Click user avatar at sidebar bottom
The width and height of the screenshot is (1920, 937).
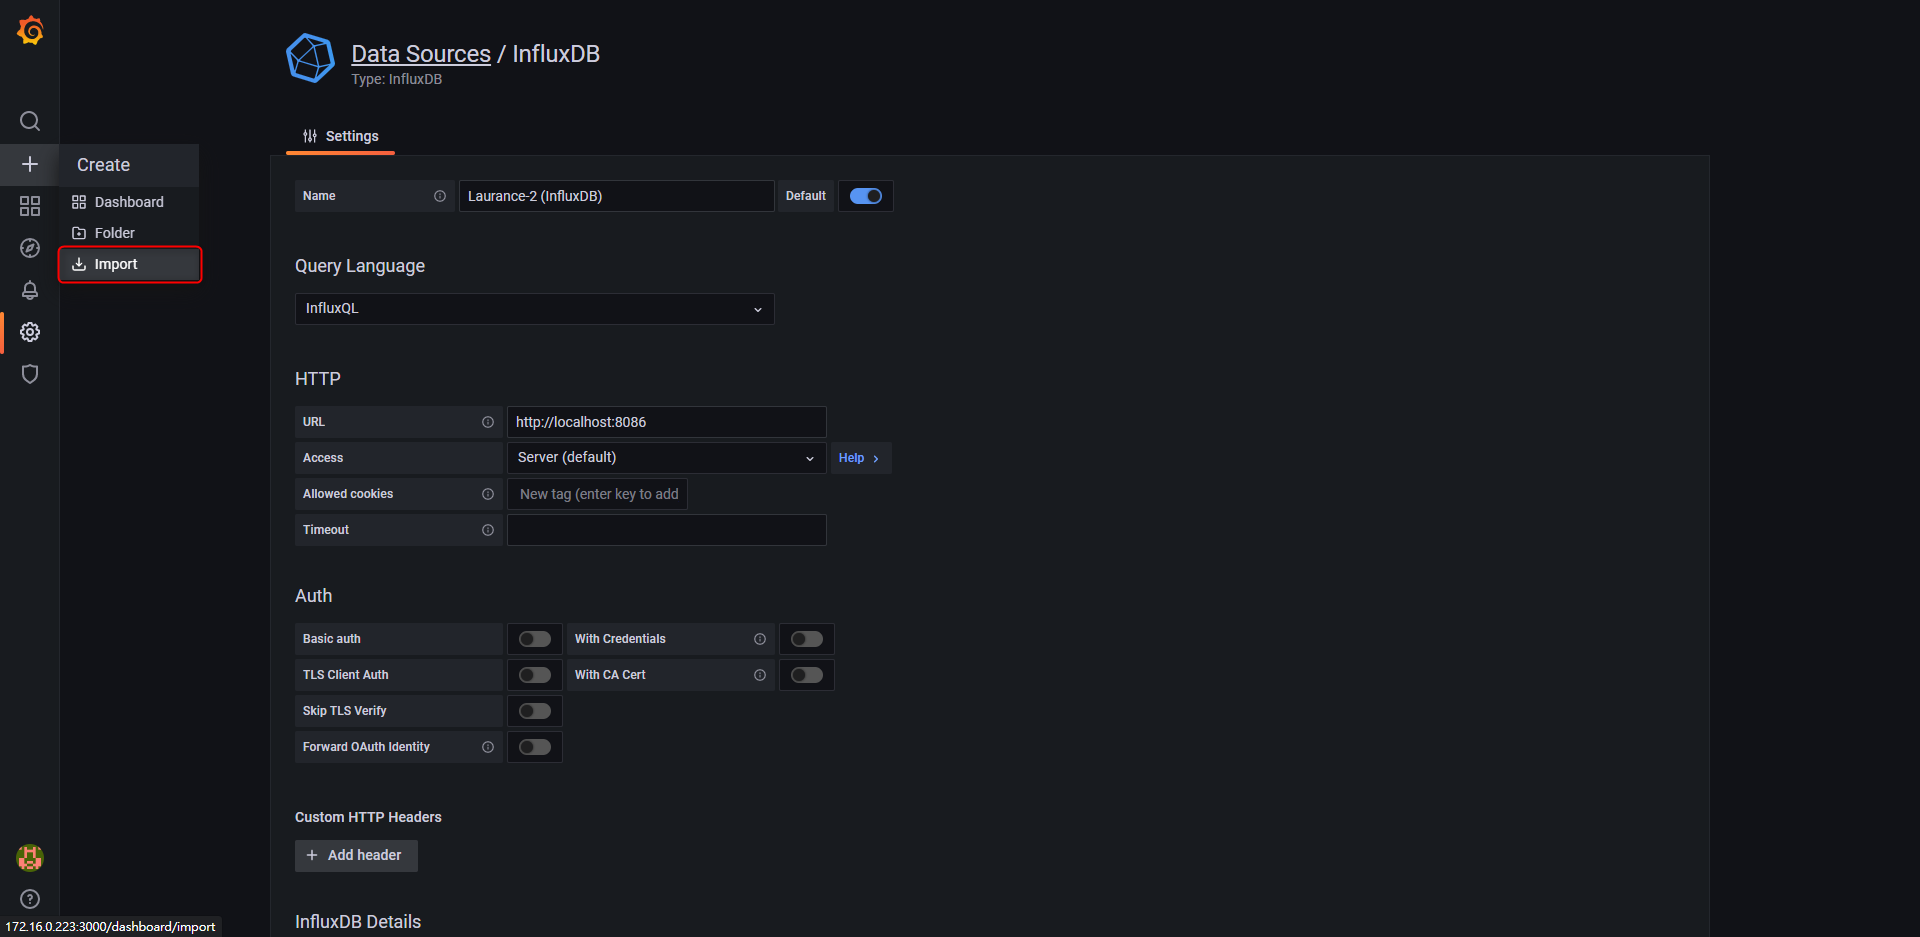[x=30, y=857]
